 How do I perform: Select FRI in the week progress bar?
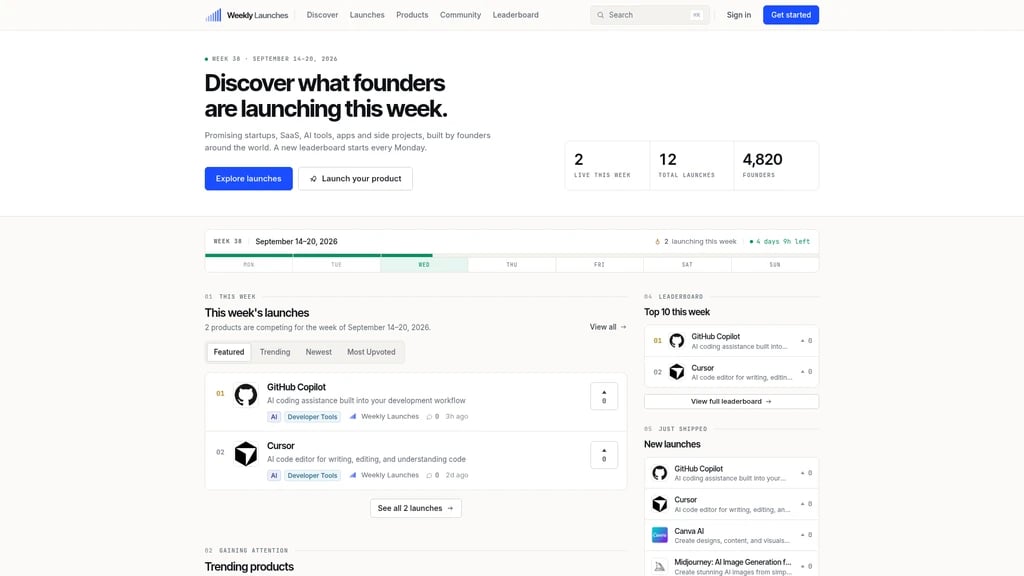pyautogui.click(x=600, y=264)
